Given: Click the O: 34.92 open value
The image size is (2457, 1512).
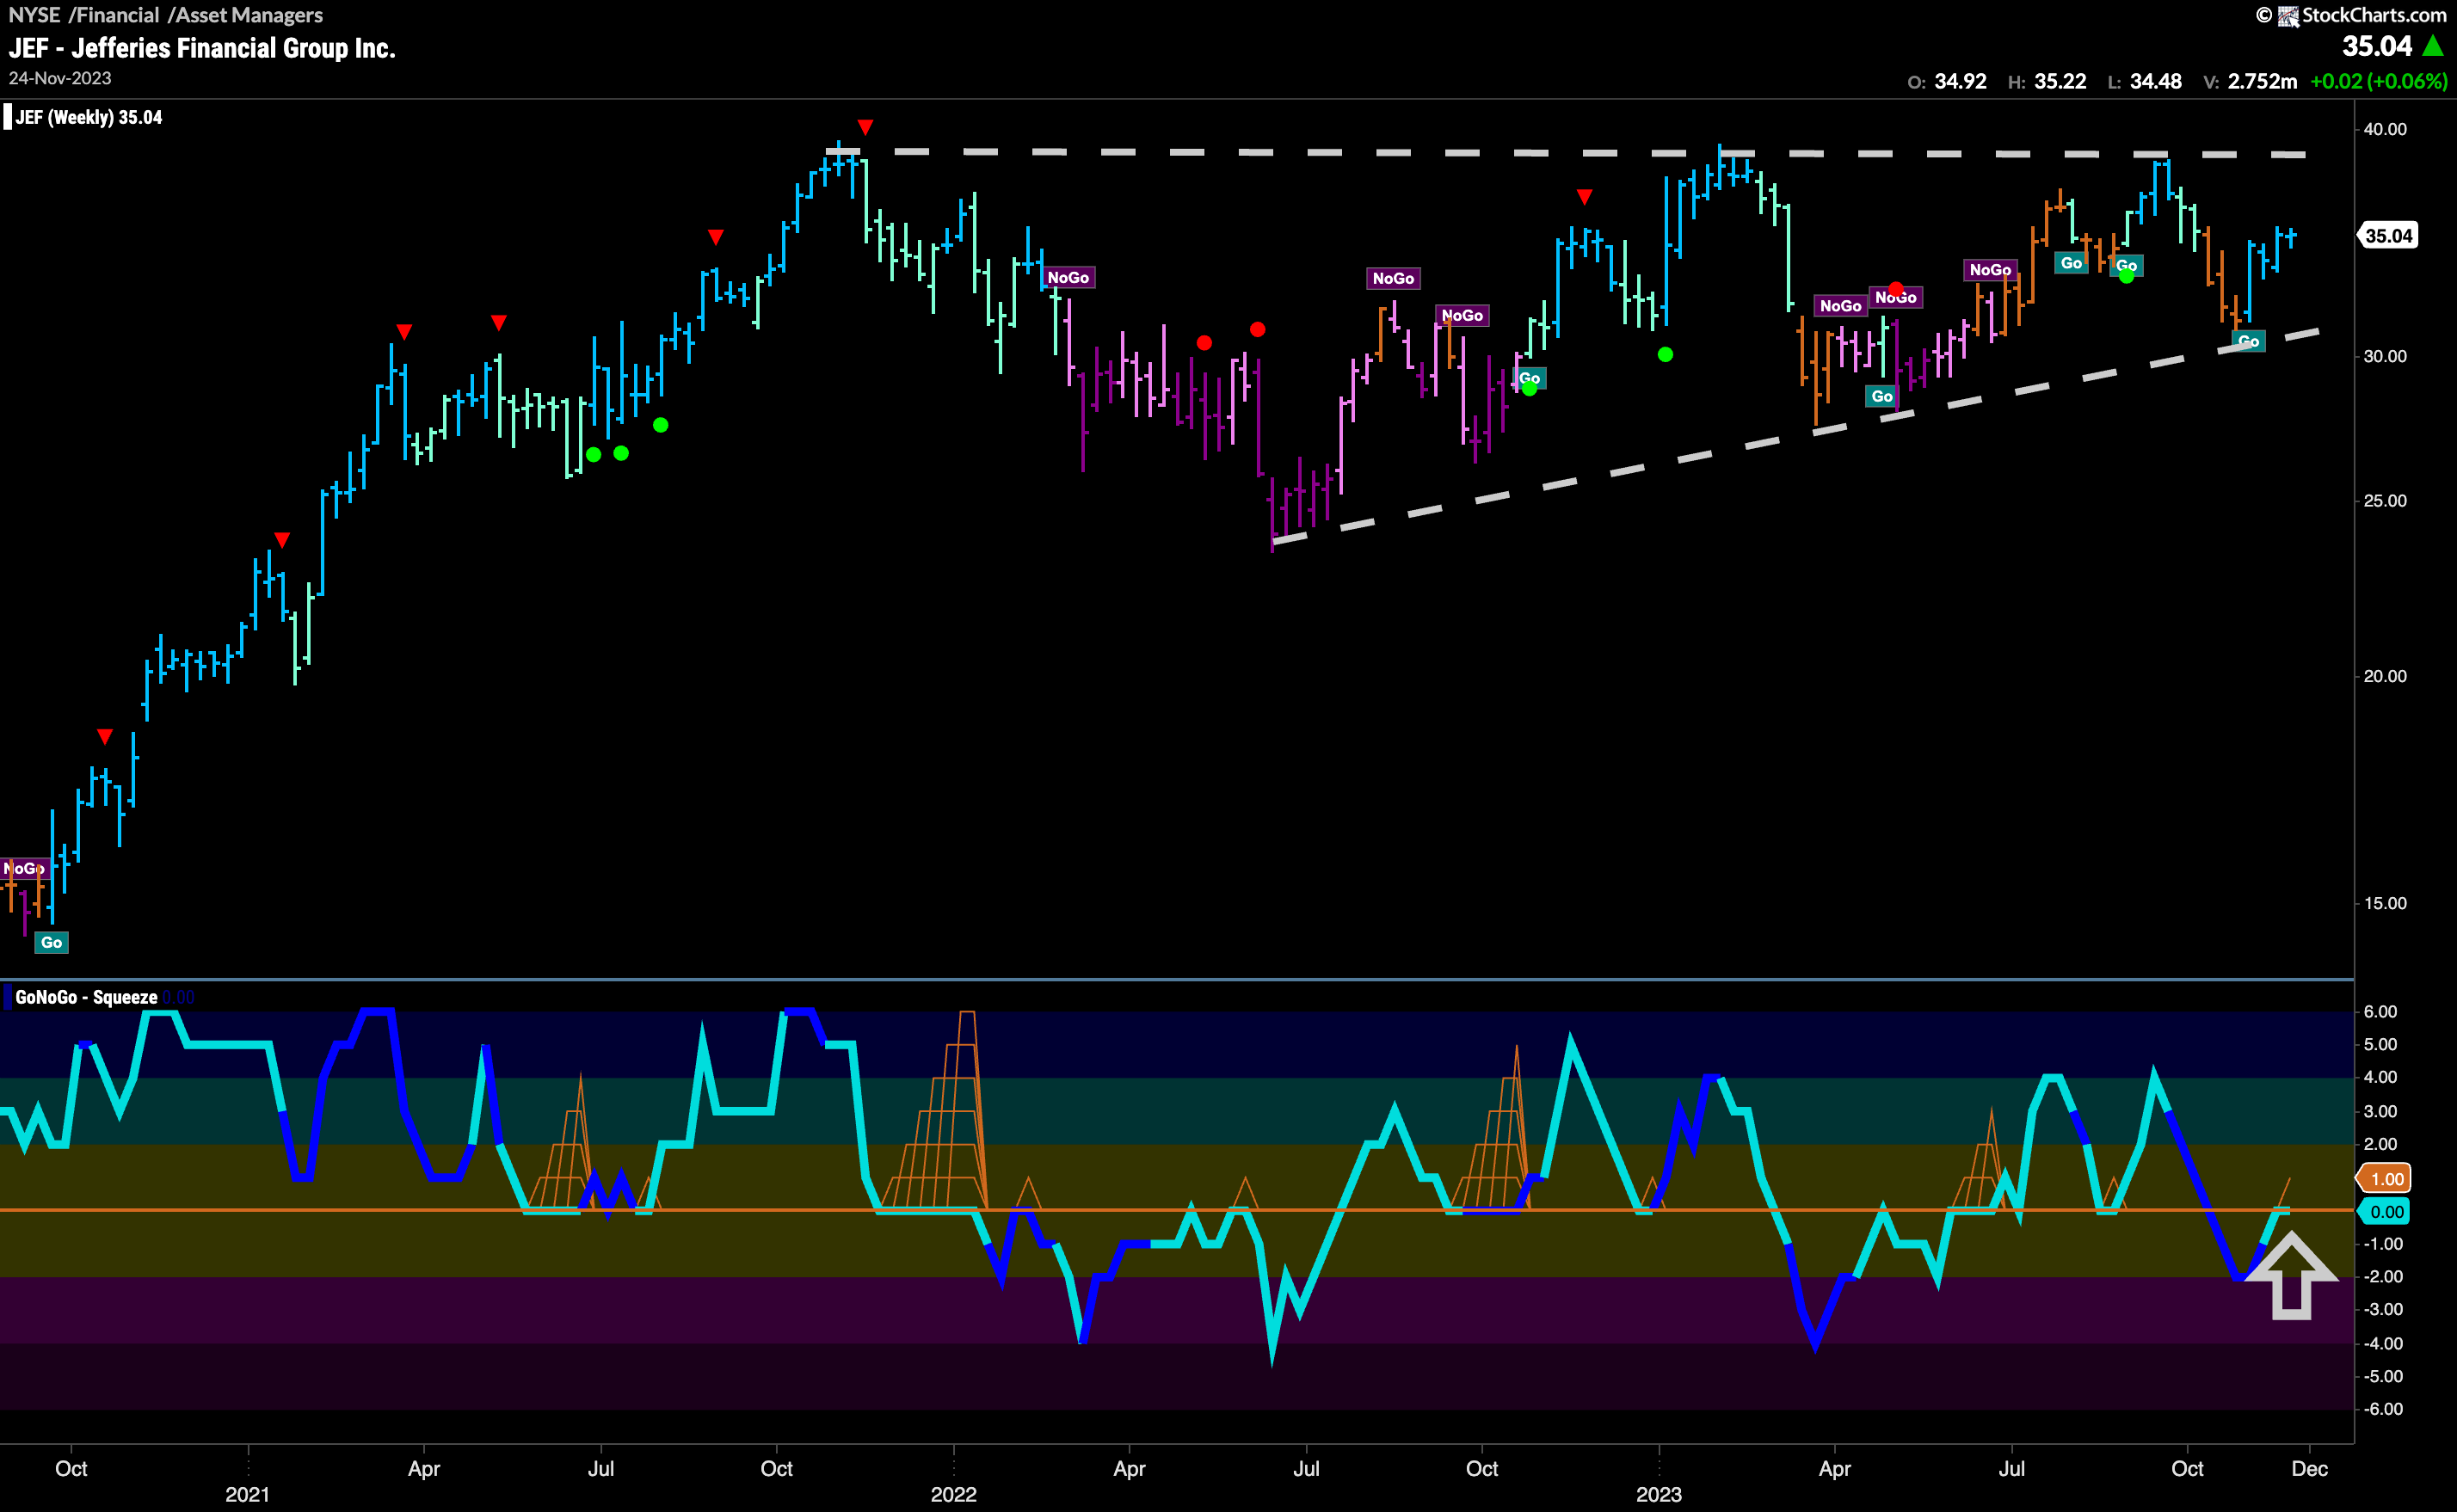Looking at the screenshot, I should (1946, 81).
